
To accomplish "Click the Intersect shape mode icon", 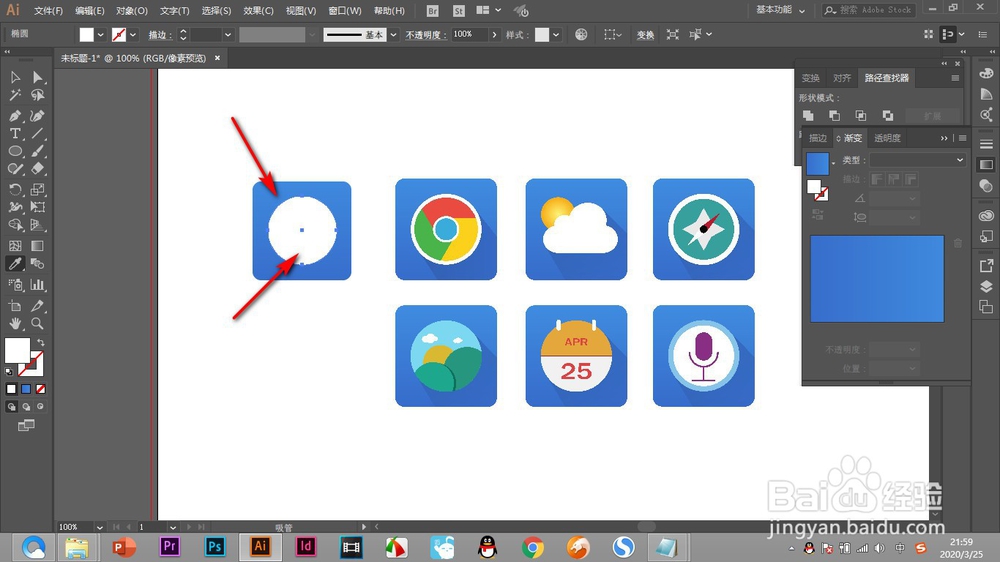I will 860,115.
